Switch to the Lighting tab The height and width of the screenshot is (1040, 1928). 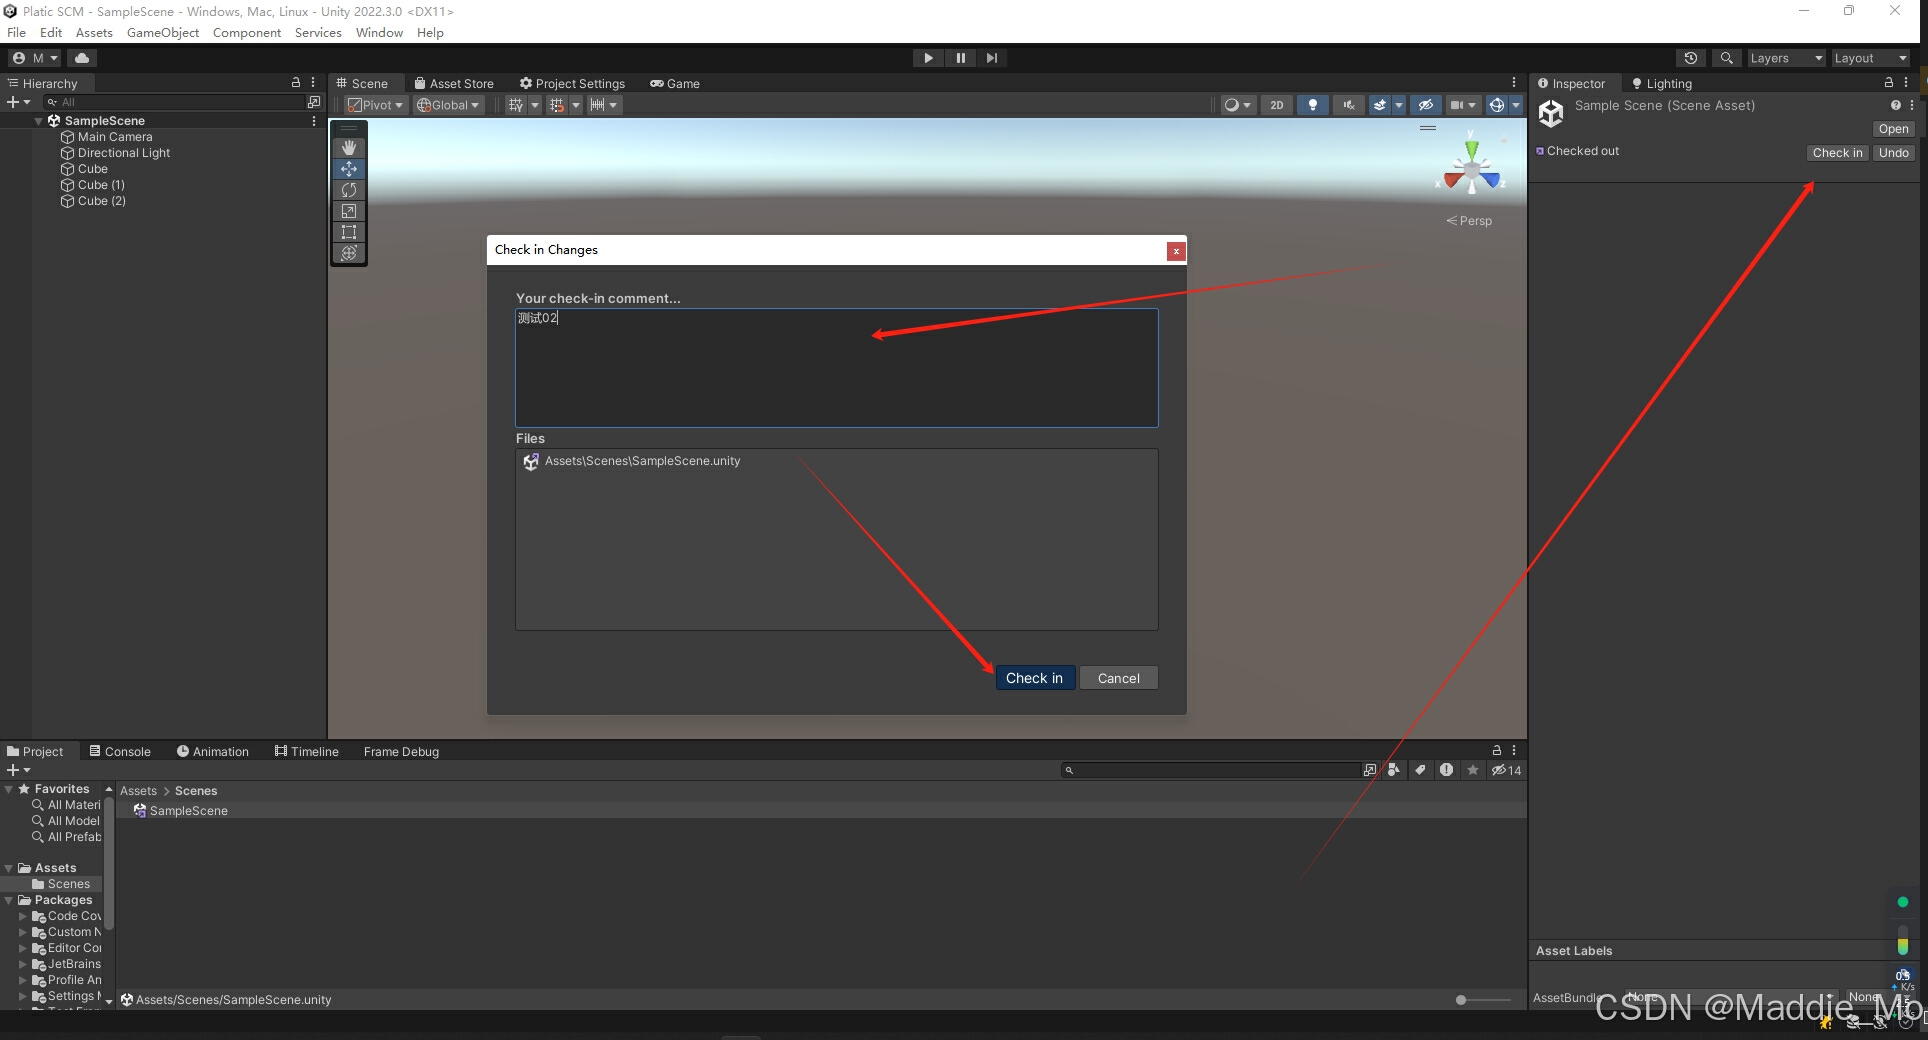tap(1662, 83)
